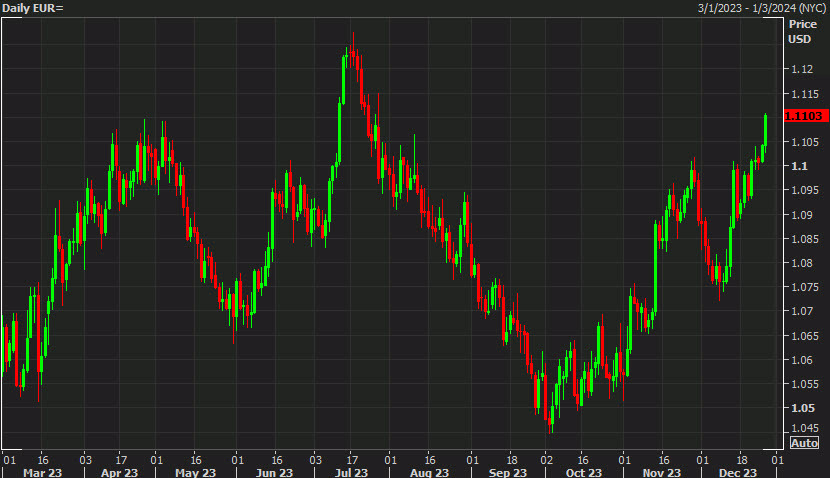This screenshot has height=478, width=830.
Task: Click the Jul 23 month label
Action: click(x=351, y=472)
